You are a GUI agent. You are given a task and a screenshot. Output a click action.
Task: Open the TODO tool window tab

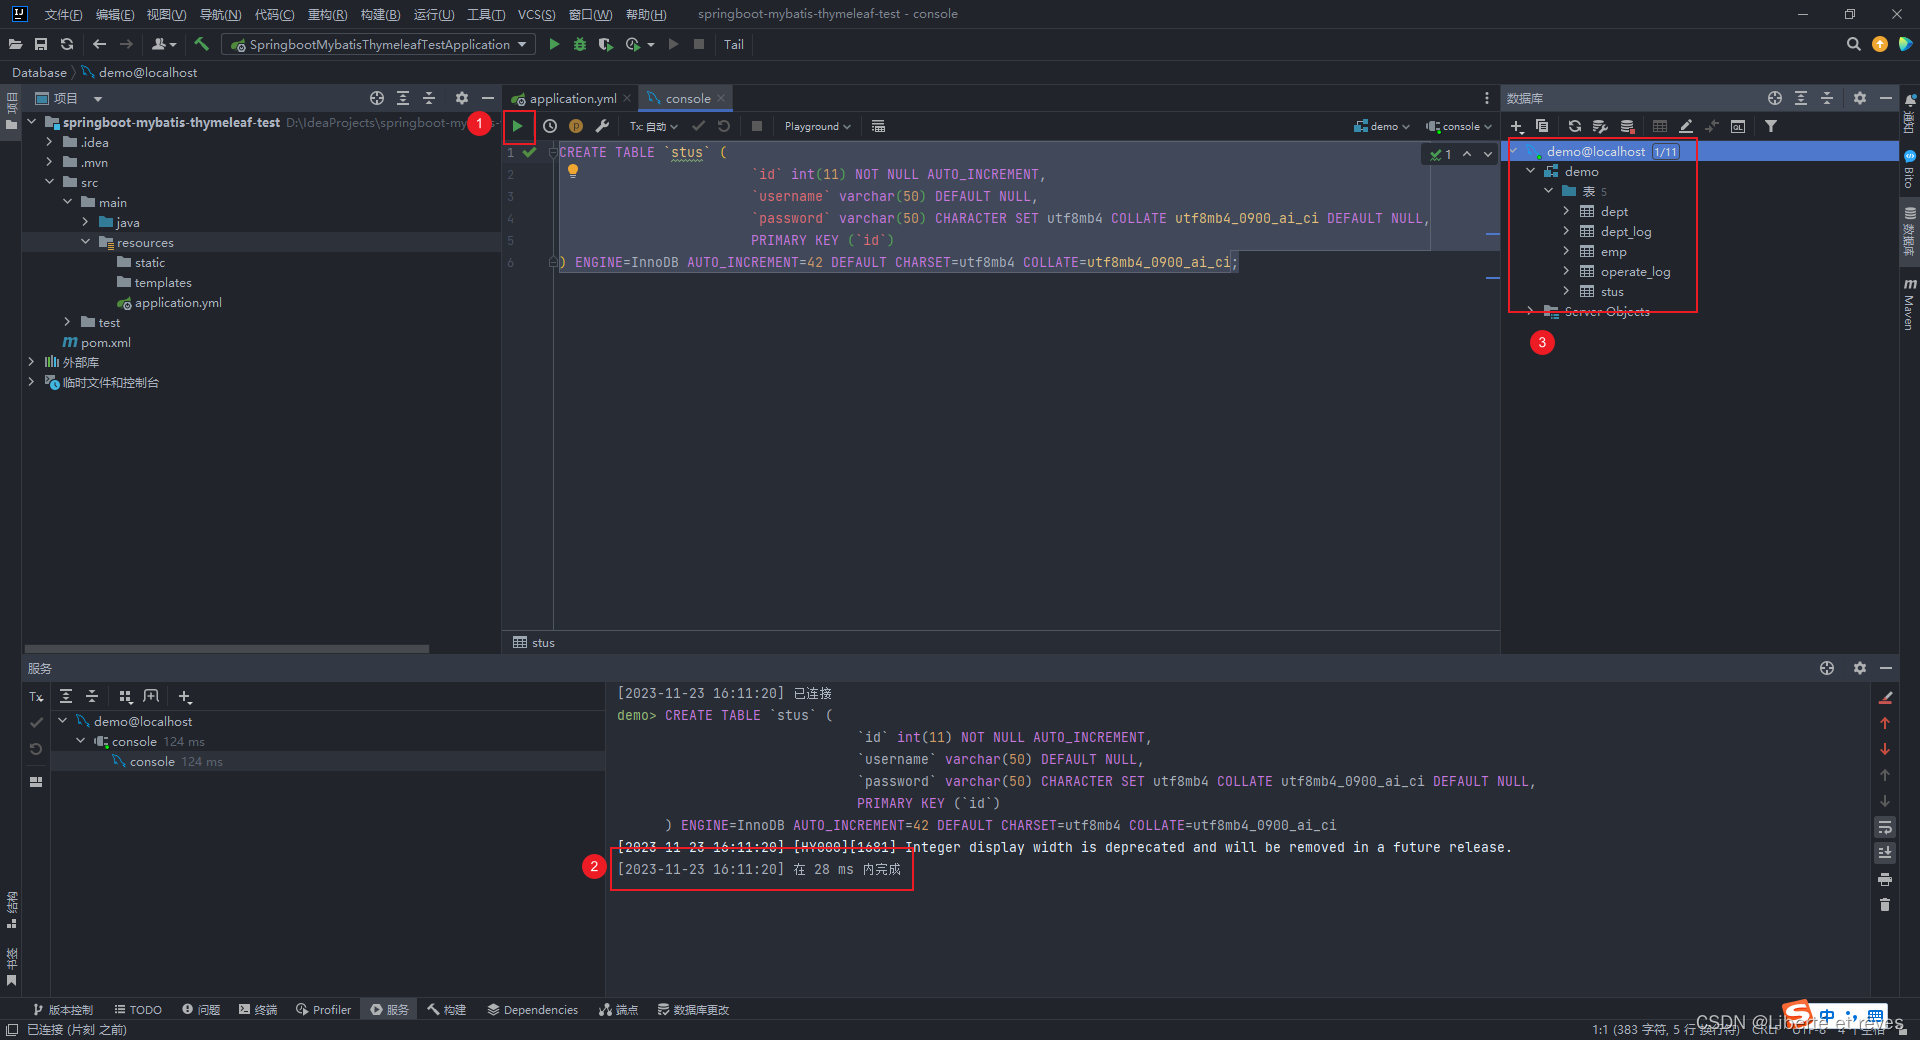(x=138, y=1010)
